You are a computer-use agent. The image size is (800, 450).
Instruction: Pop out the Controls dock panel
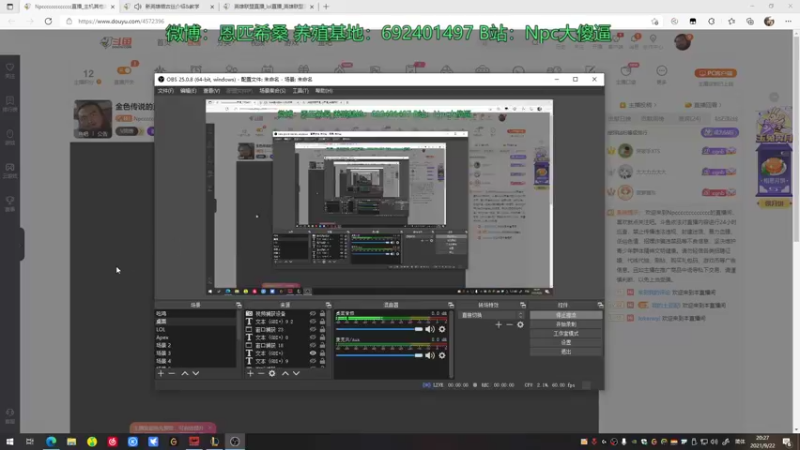(600, 305)
